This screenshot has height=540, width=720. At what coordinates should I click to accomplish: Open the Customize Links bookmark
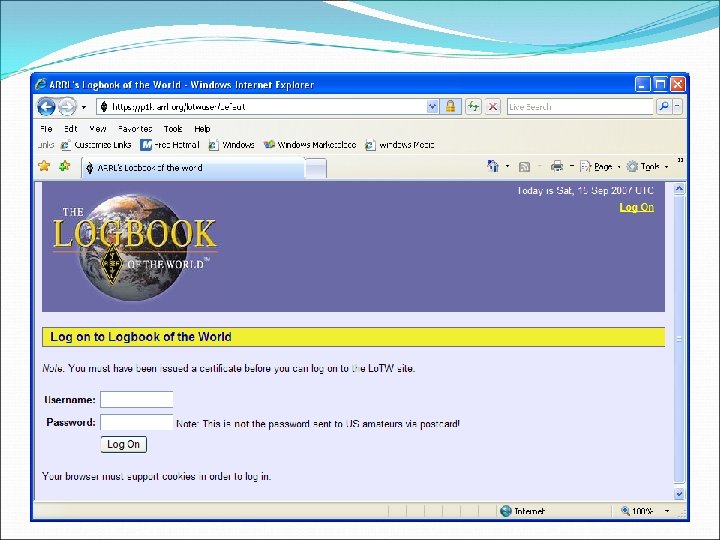click(96, 145)
